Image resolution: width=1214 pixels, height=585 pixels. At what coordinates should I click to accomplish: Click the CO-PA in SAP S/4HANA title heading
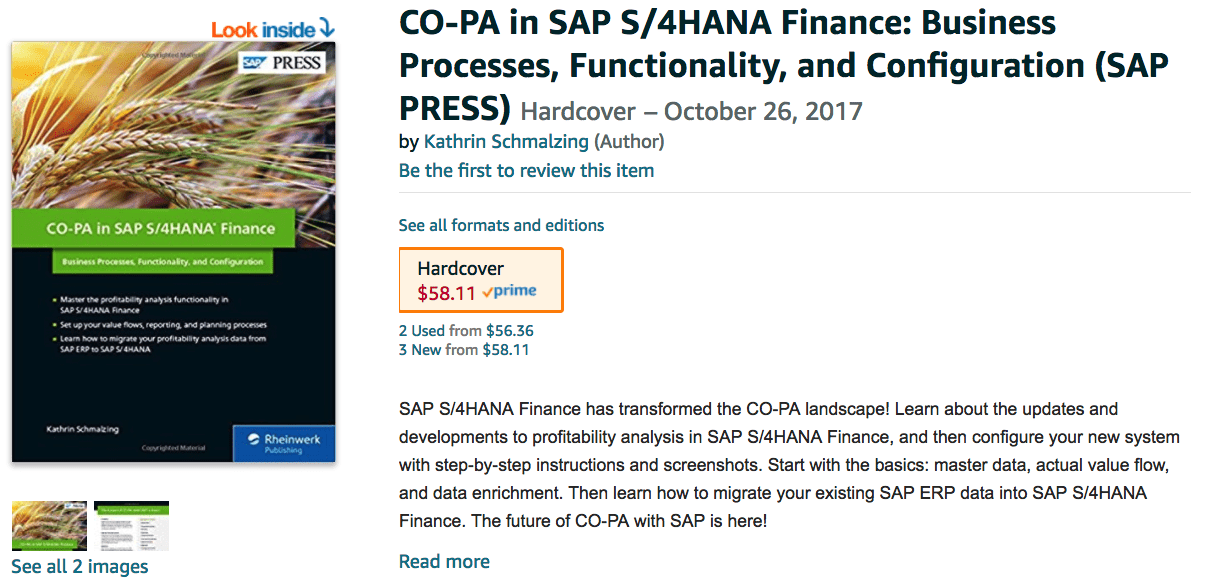[x=784, y=66]
